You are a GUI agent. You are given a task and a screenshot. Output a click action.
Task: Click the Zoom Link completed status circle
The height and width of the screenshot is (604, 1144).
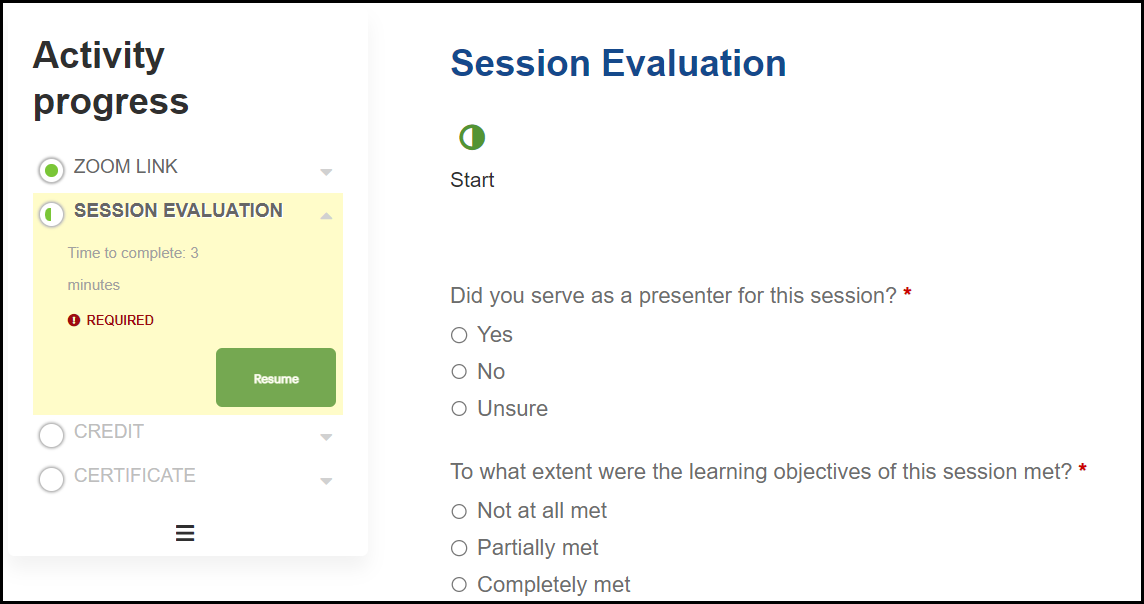pyautogui.click(x=51, y=171)
